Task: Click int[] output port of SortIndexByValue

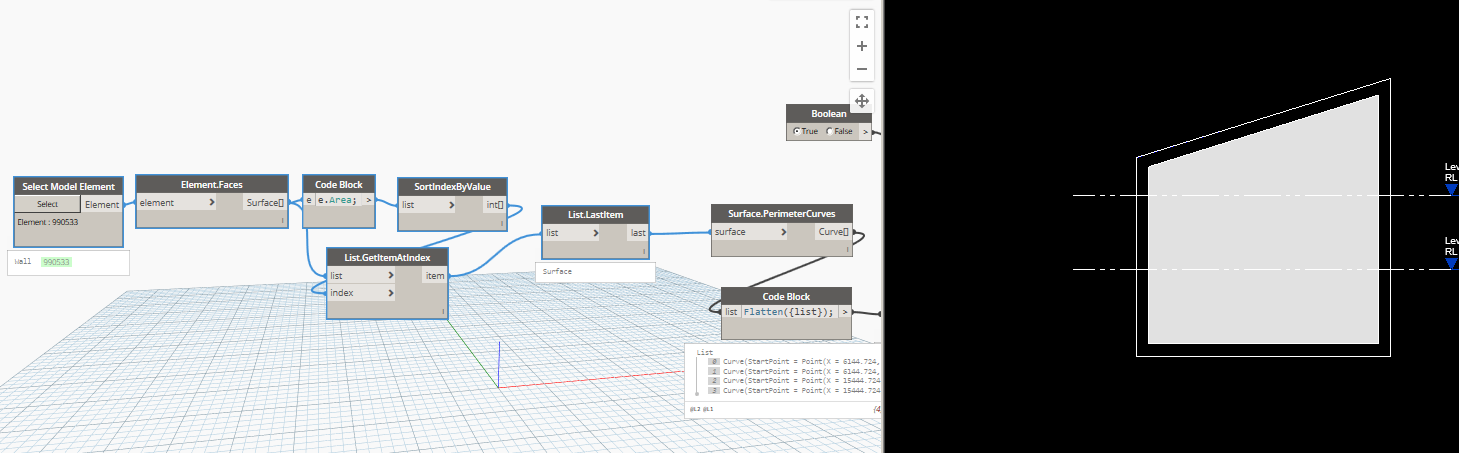Action: 494,204
